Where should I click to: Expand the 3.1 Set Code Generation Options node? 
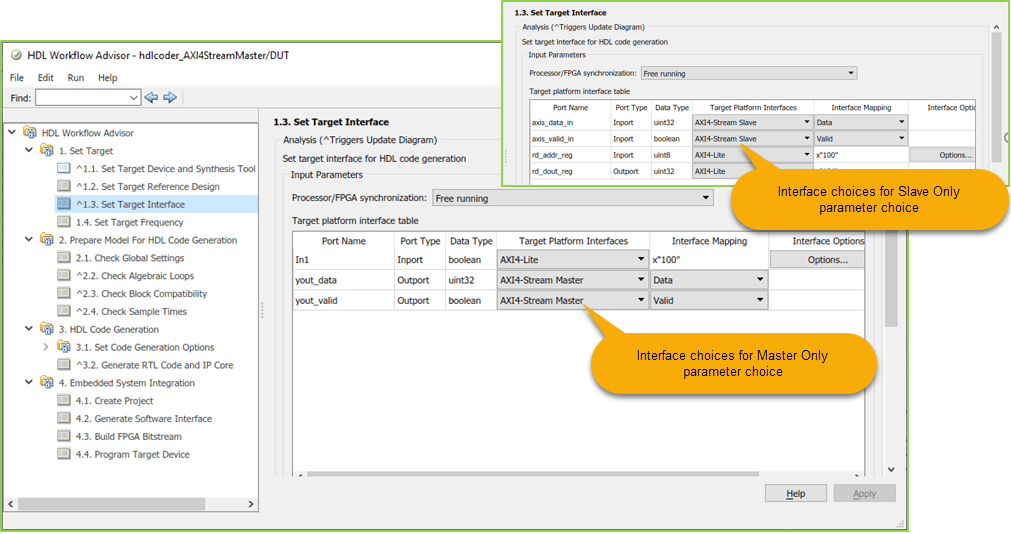point(46,347)
